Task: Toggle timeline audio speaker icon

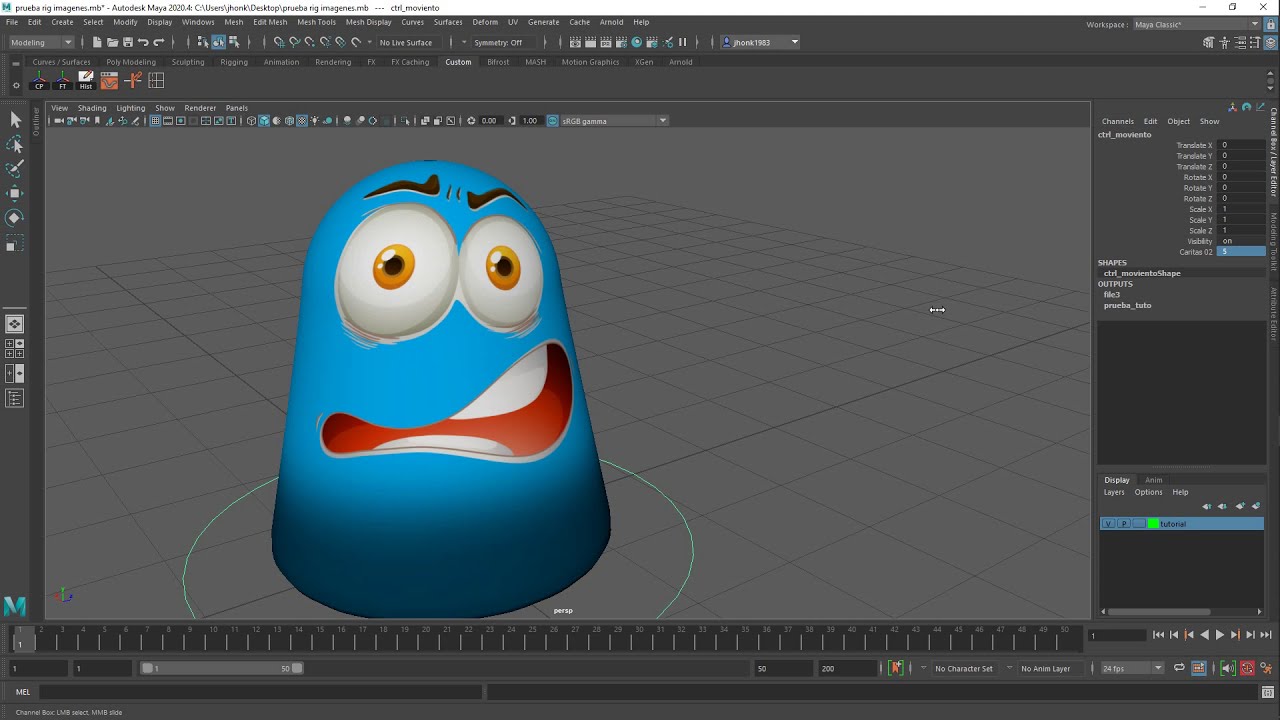Action: (x=1228, y=668)
